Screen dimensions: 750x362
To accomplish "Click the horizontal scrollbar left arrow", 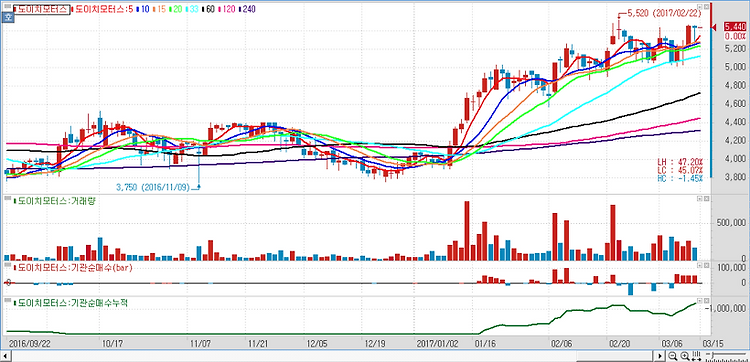I will 4,356.
